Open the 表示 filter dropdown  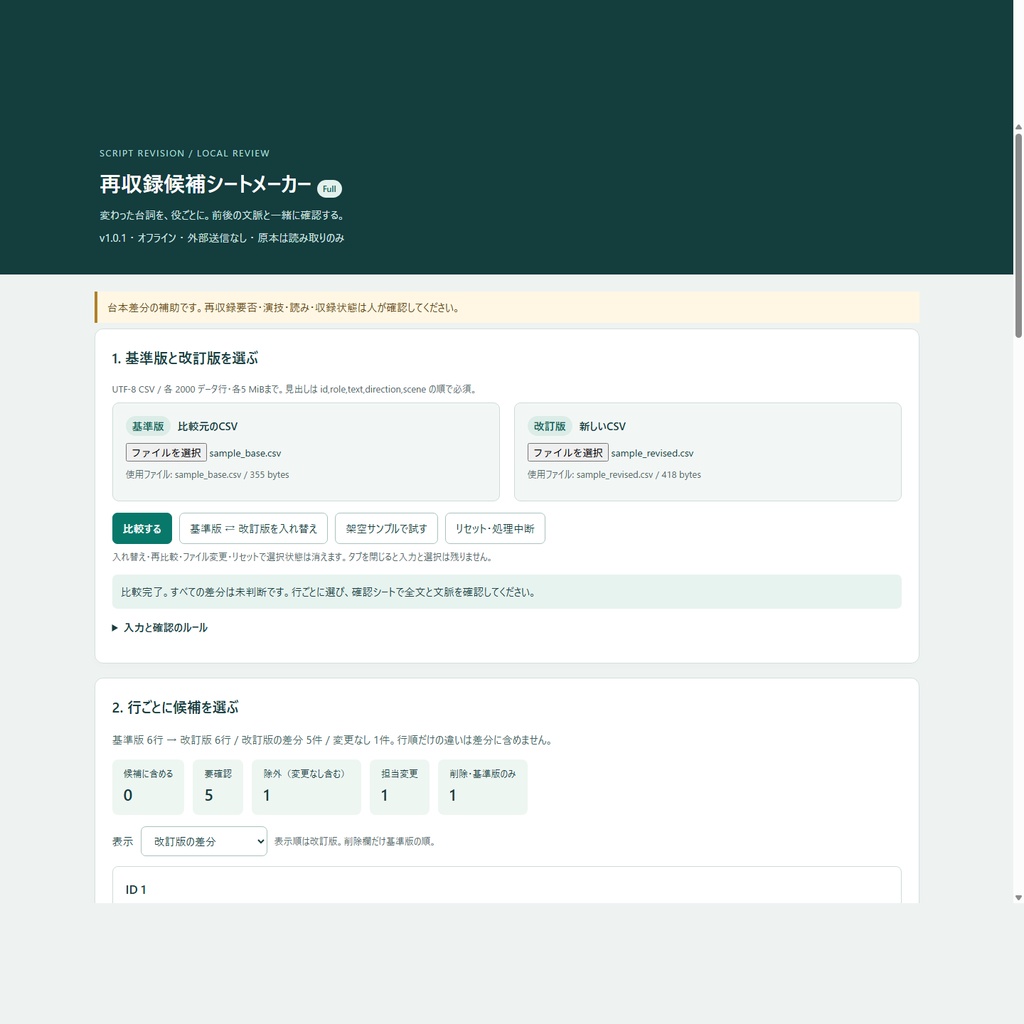(204, 841)
